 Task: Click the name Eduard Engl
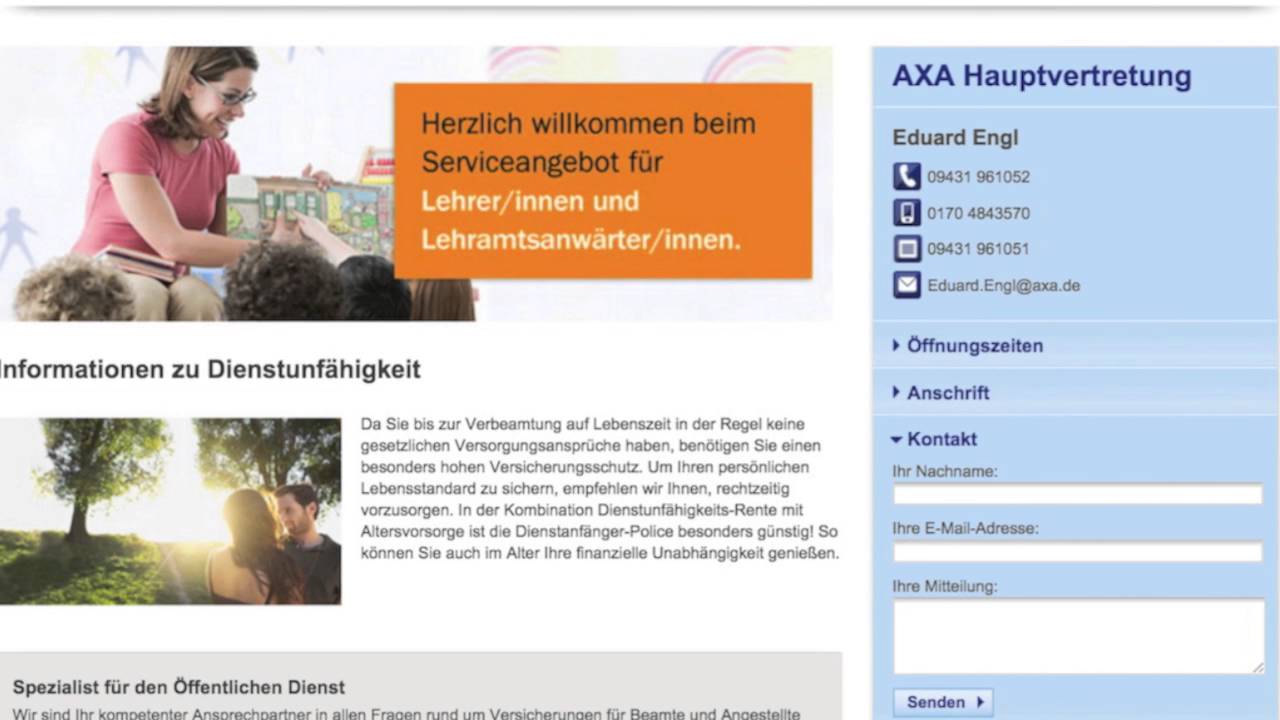pos(955,138)
